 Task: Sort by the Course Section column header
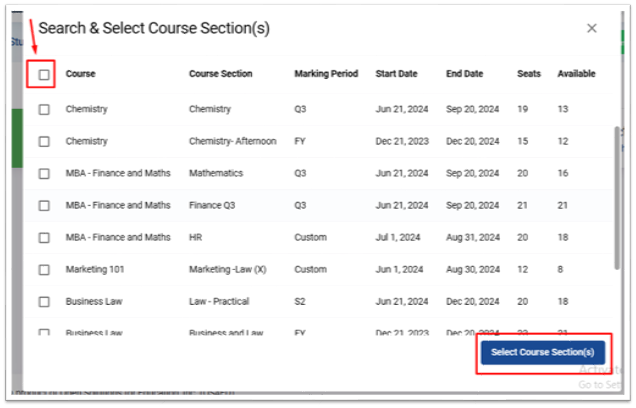click(x=221, y=74)
